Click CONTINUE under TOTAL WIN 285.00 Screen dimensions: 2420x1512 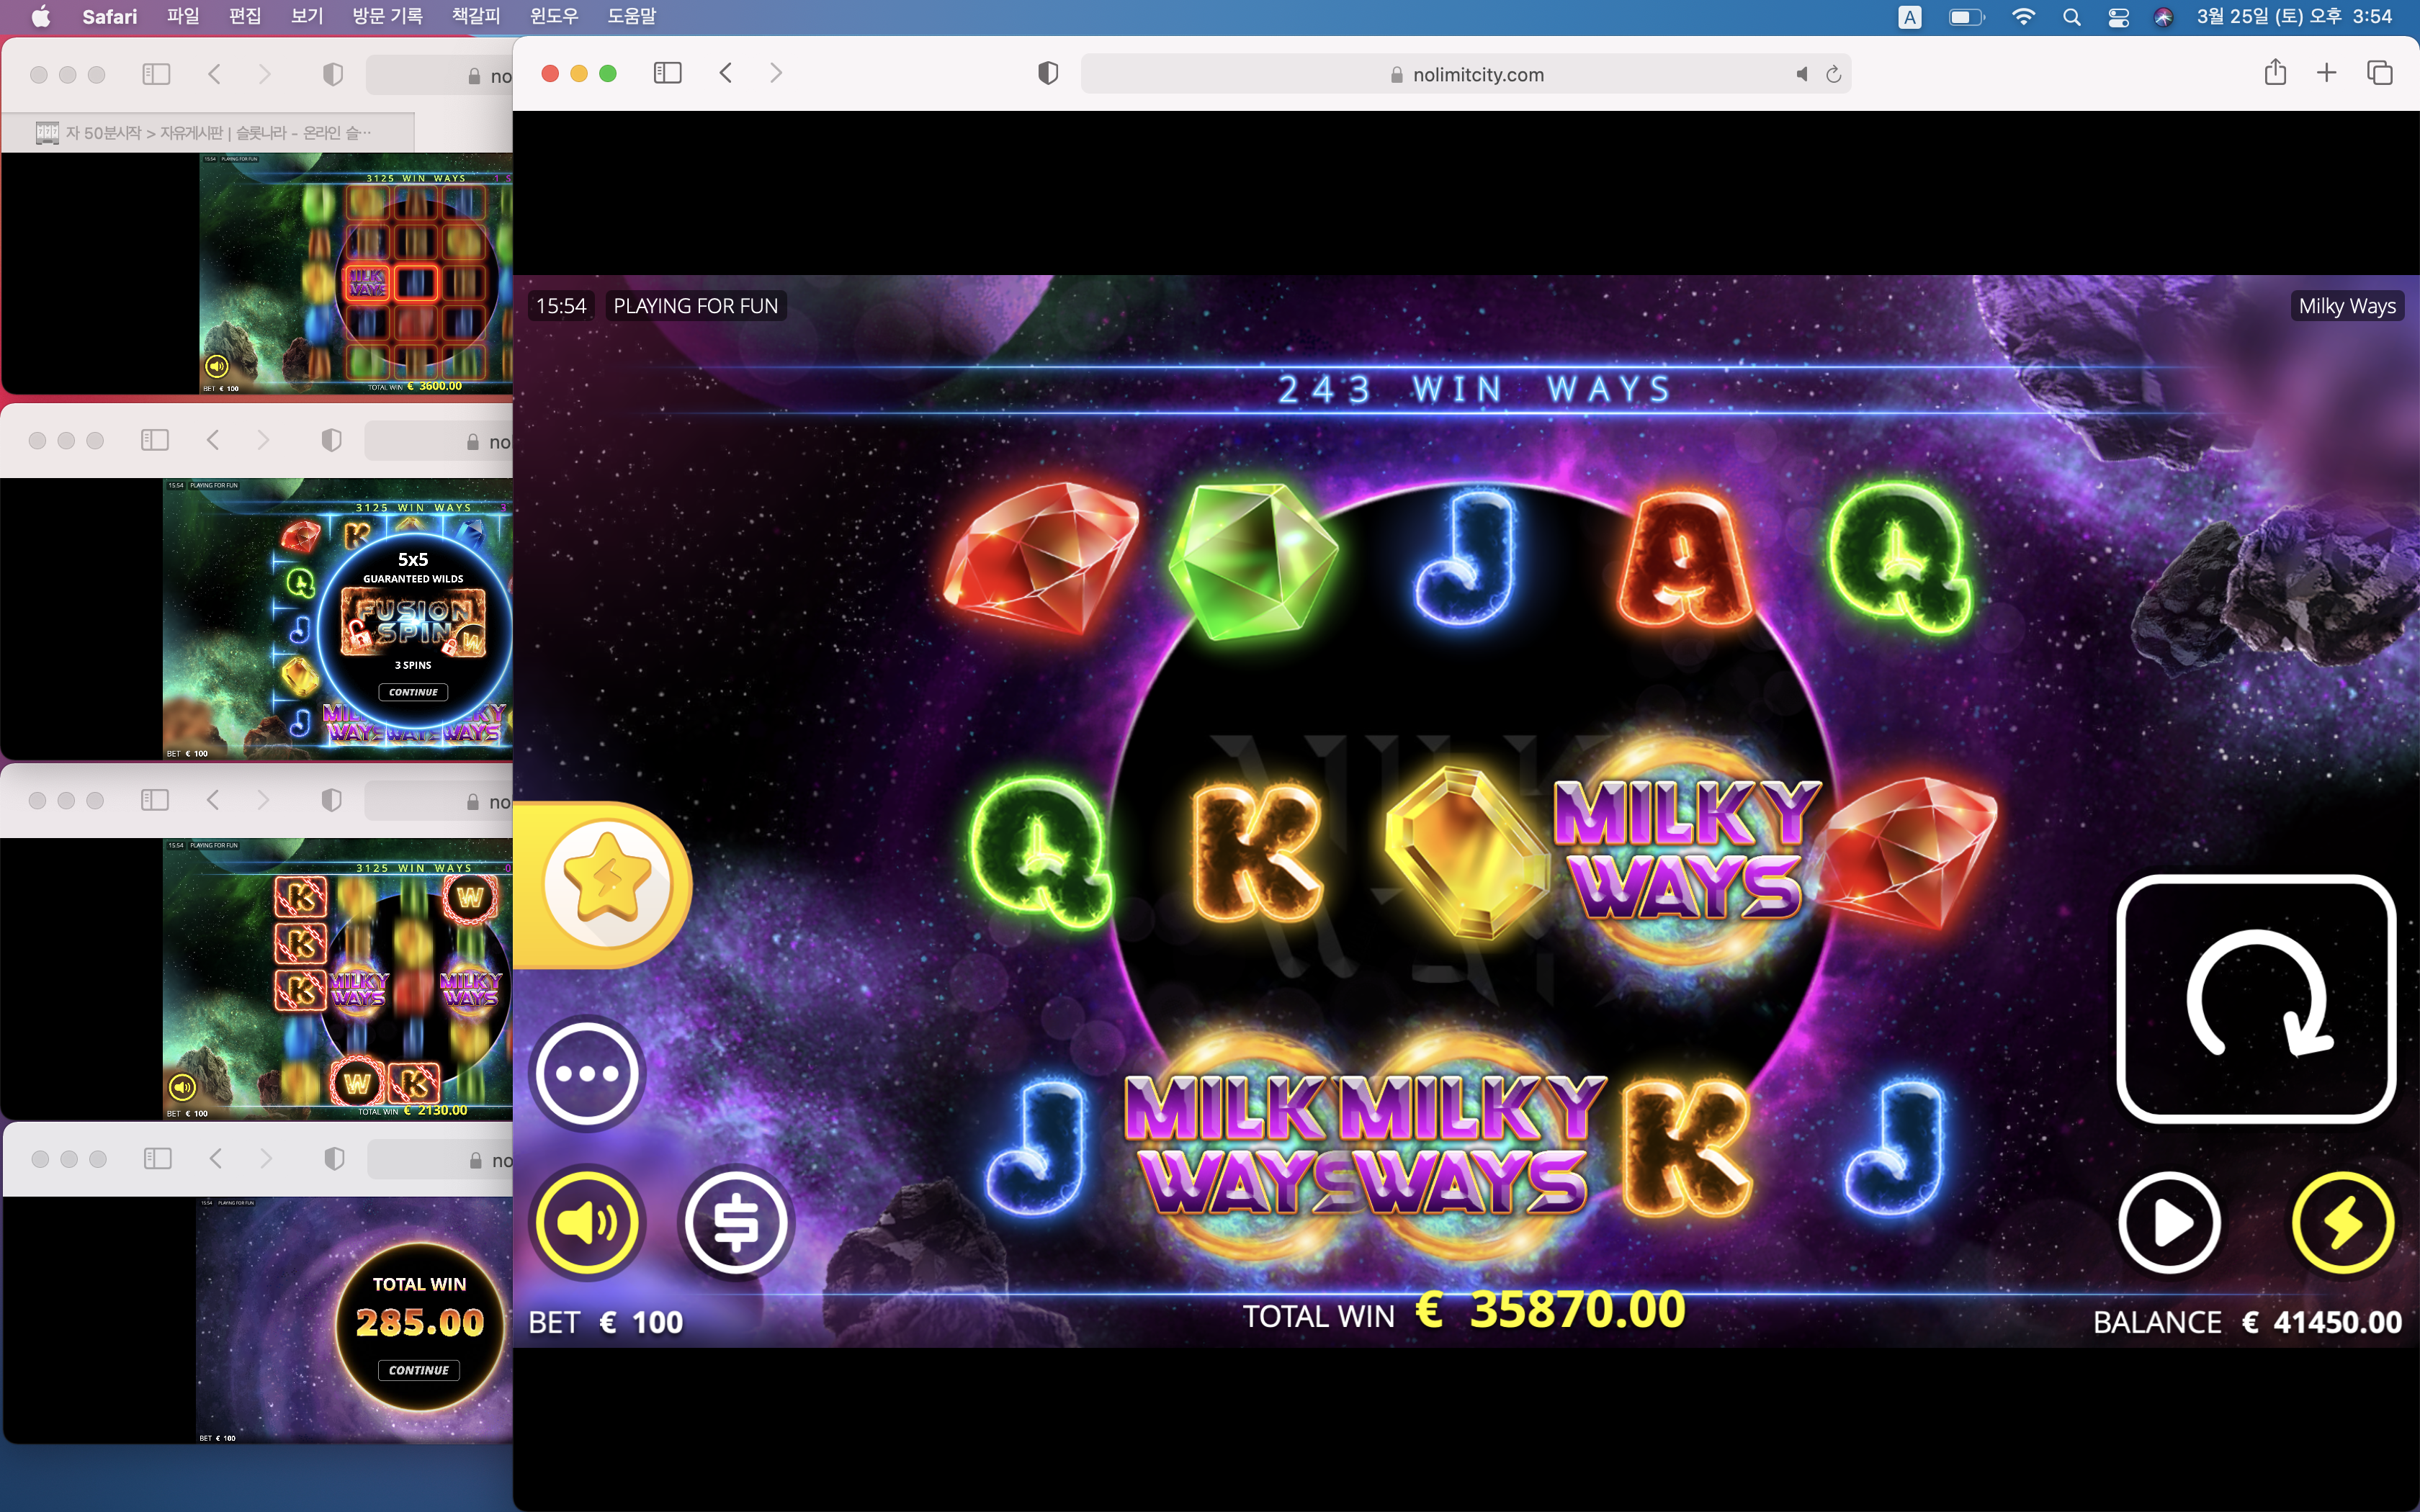pyautogui.click(x=419, y=1370)
